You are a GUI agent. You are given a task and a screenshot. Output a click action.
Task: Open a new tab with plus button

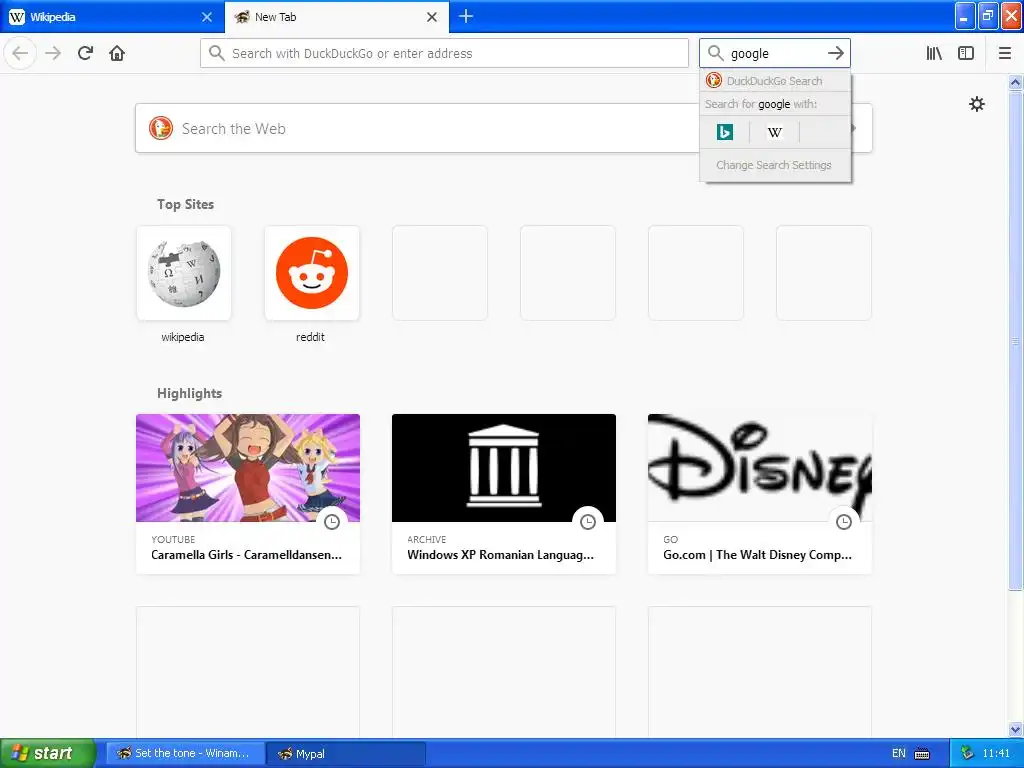[x=466, y=16]
